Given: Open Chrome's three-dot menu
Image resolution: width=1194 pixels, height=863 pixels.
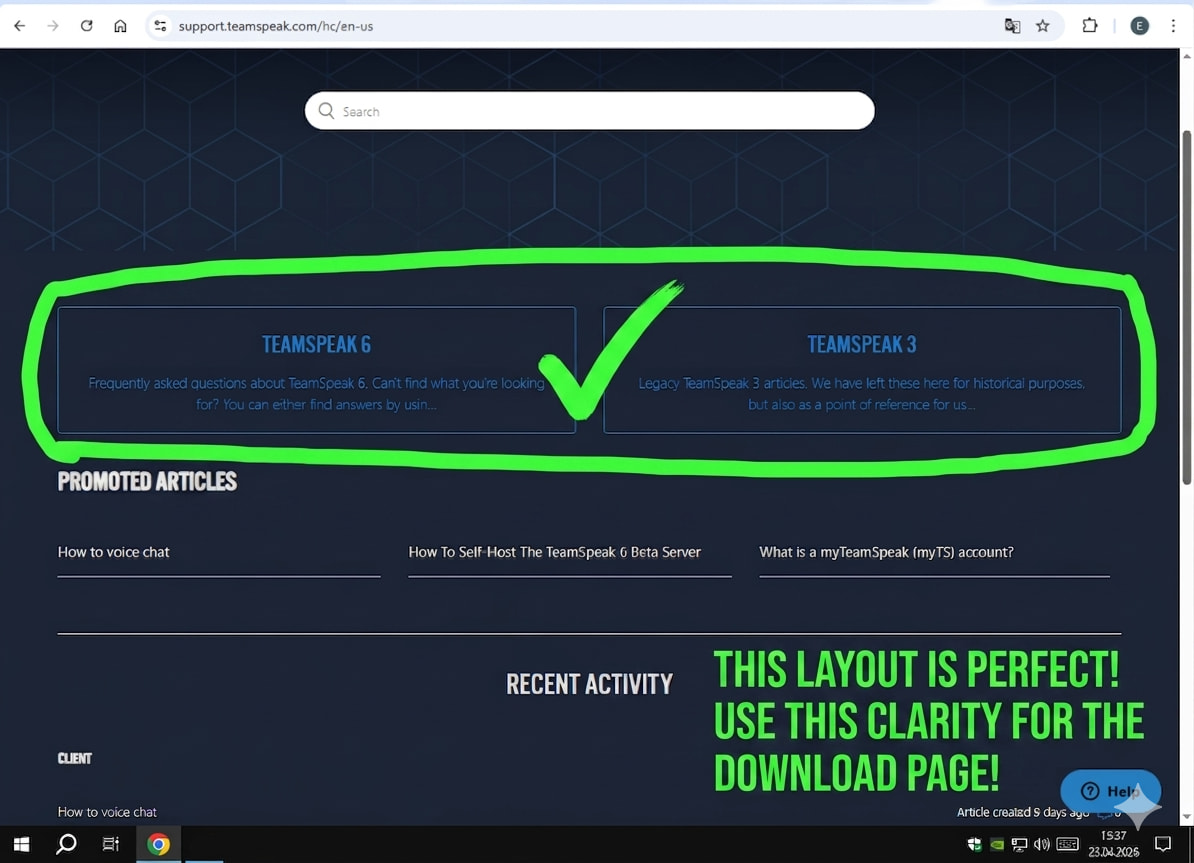Looking at the screenshot, I should click(x=1173, y=26).
